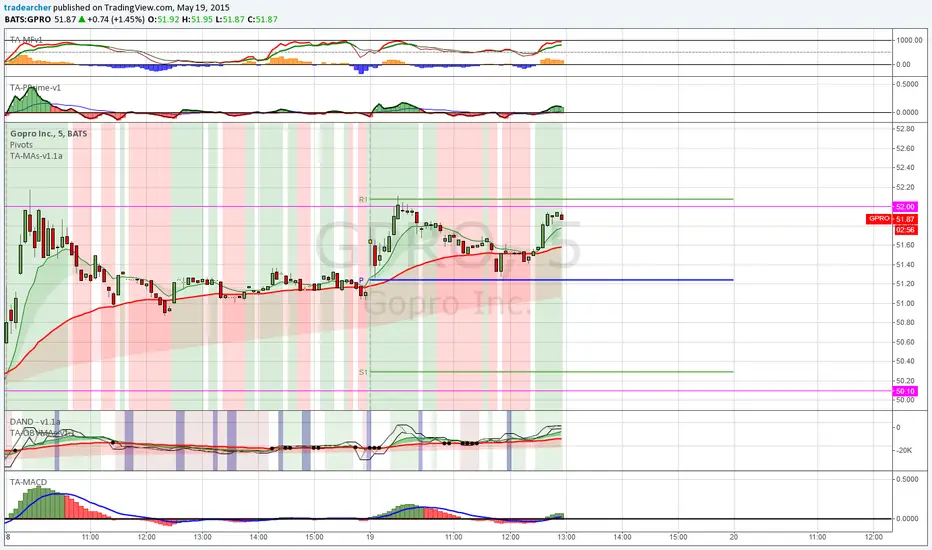Click the magenta 52.00 price level tag
The image size is (932, 550).
click(905, 207)
